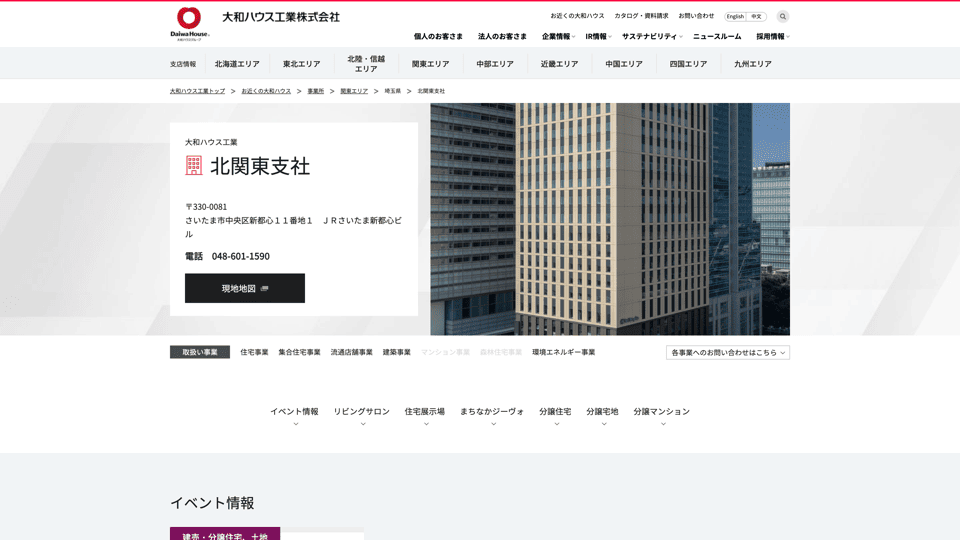Select 北陸・信越エリア tab

pos(366,64)
